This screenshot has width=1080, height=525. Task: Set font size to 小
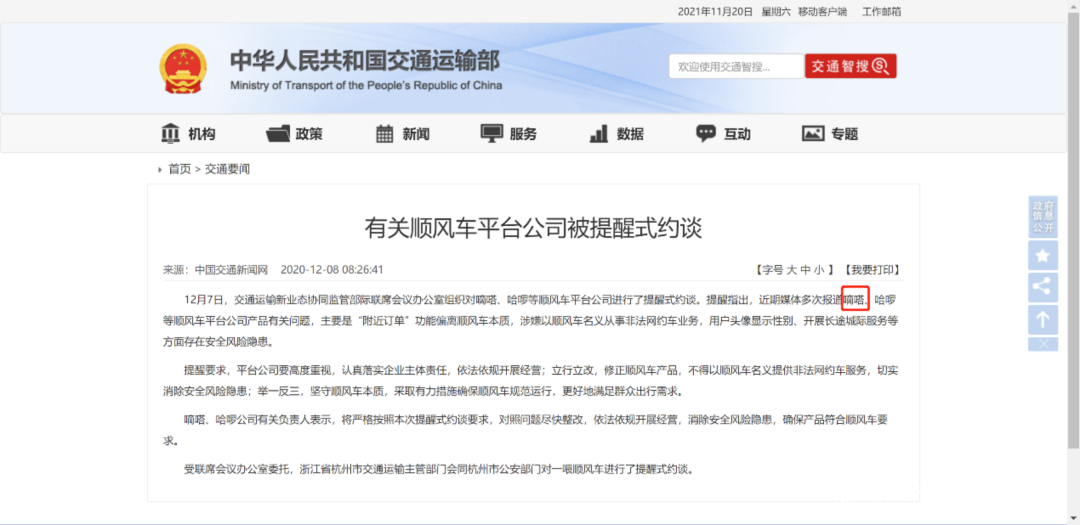(x=819, y=269)
